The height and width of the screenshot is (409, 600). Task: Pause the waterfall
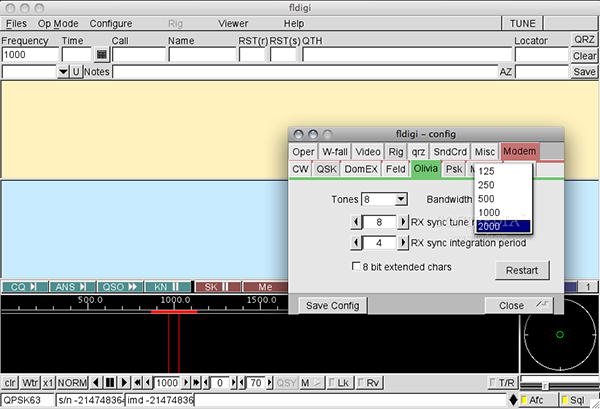point(109,382)
